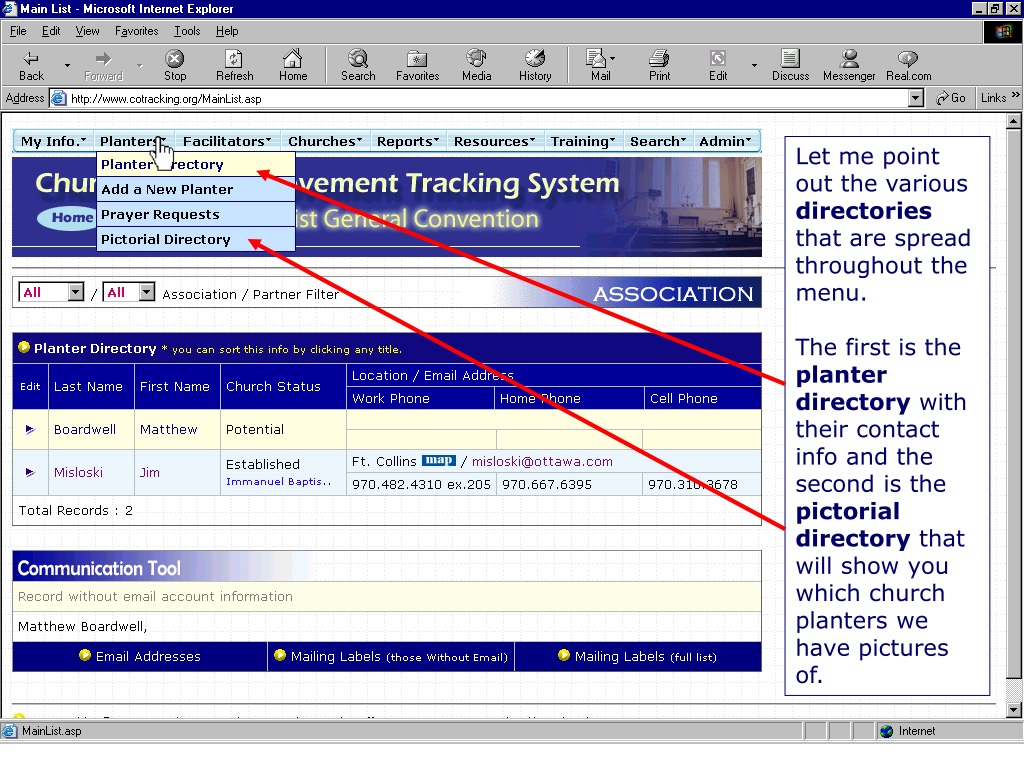1024x768 pixels.
Task: Open the Search navigation menu
Action: [658, 141]
